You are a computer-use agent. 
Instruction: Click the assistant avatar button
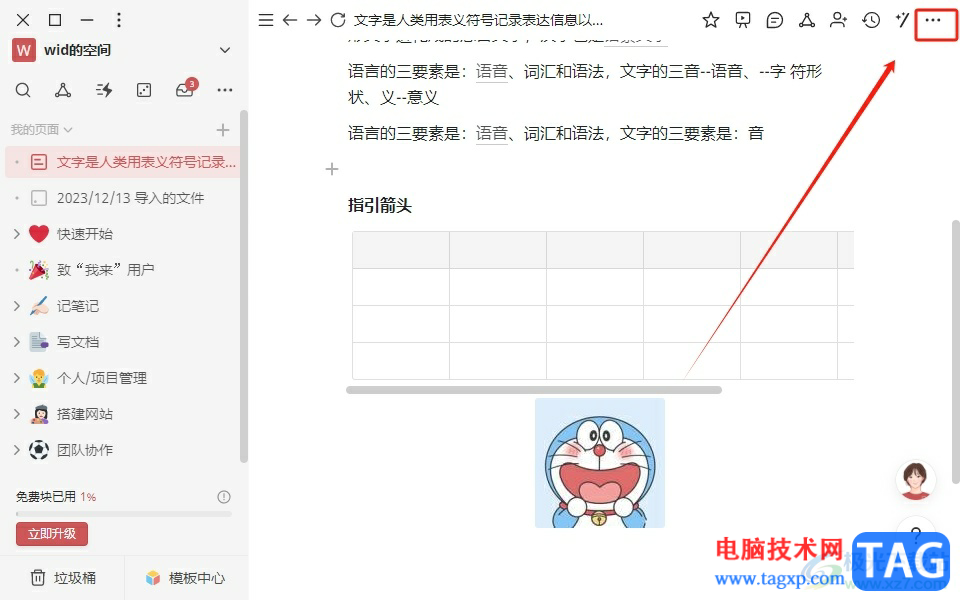coord(915,479)
